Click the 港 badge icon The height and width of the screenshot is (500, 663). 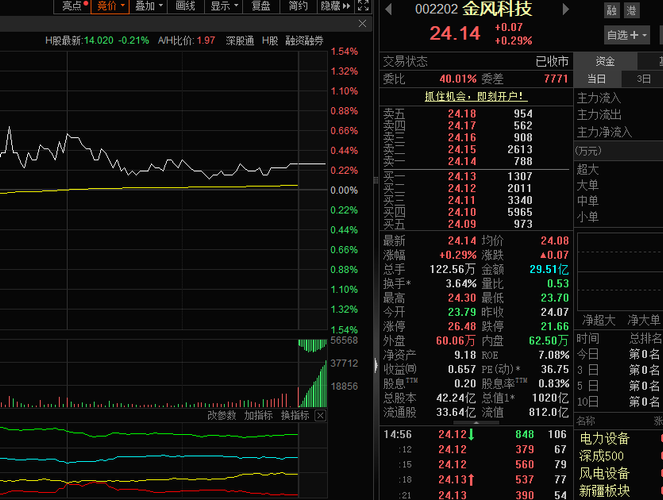(x=631, y=10)
